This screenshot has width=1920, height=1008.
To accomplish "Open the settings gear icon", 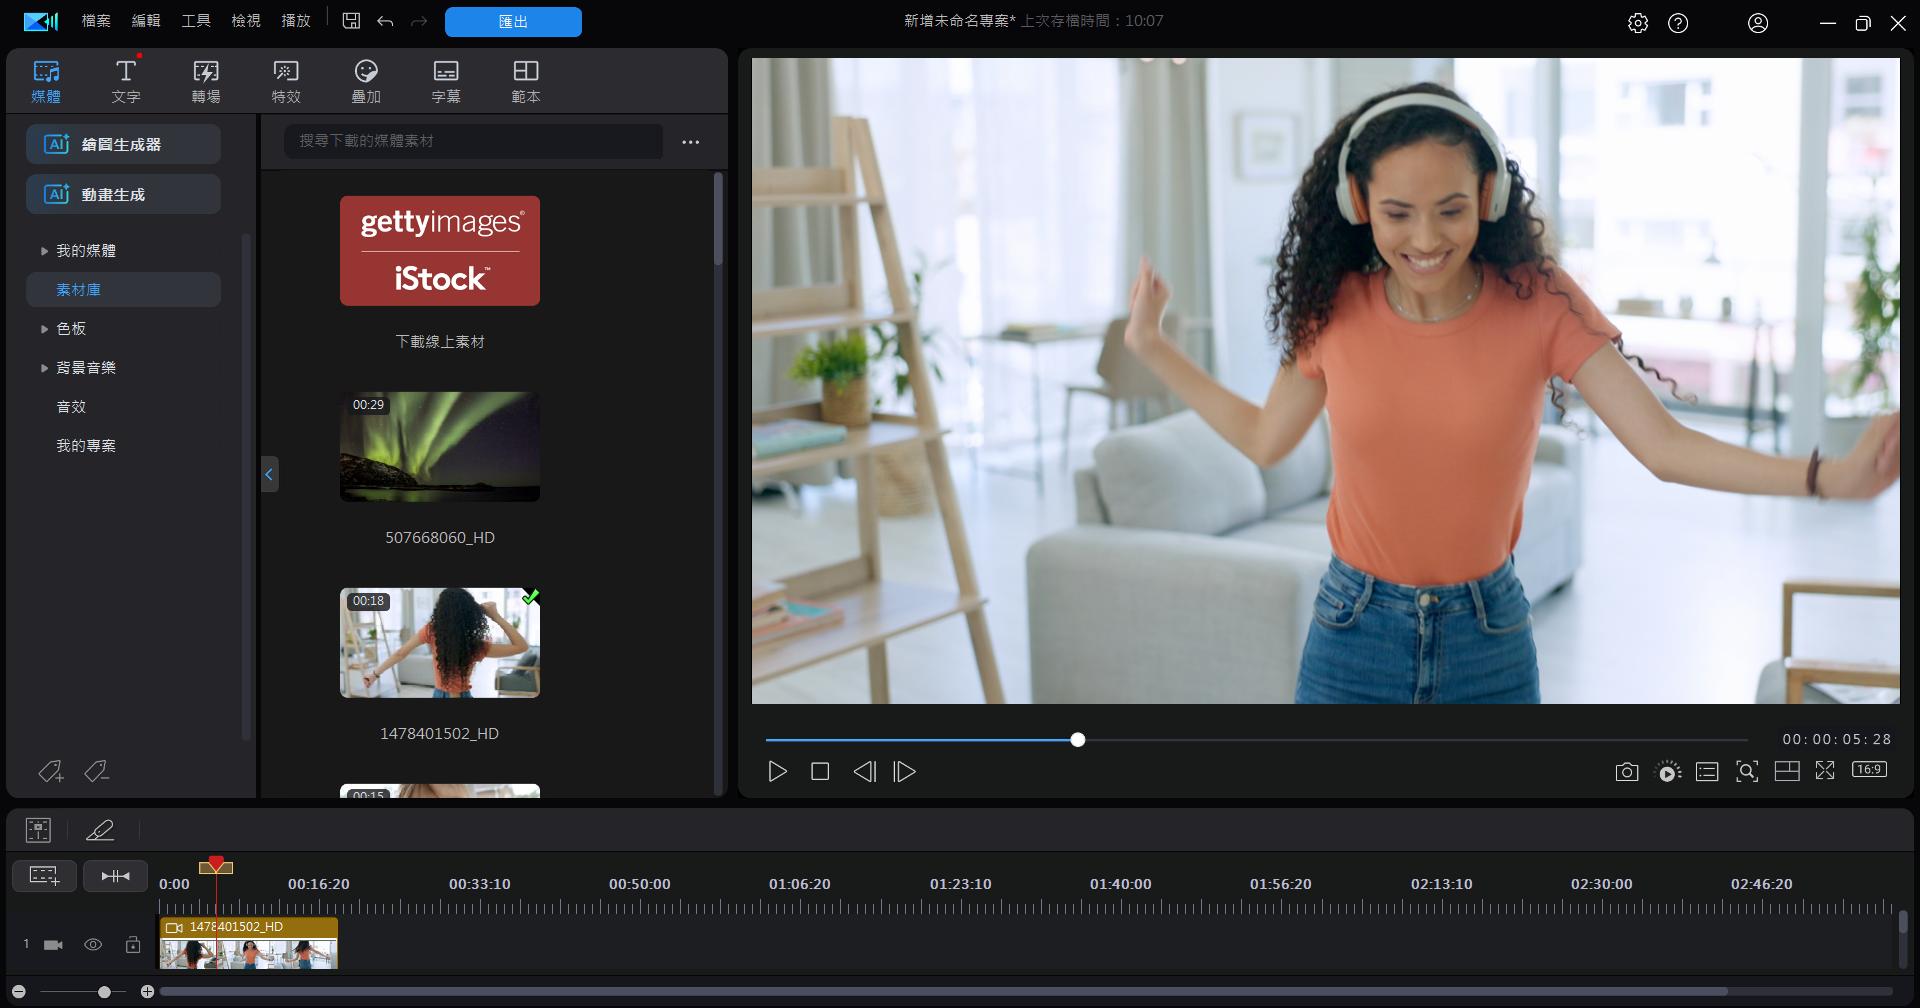I will click(x=1637, y=23).
